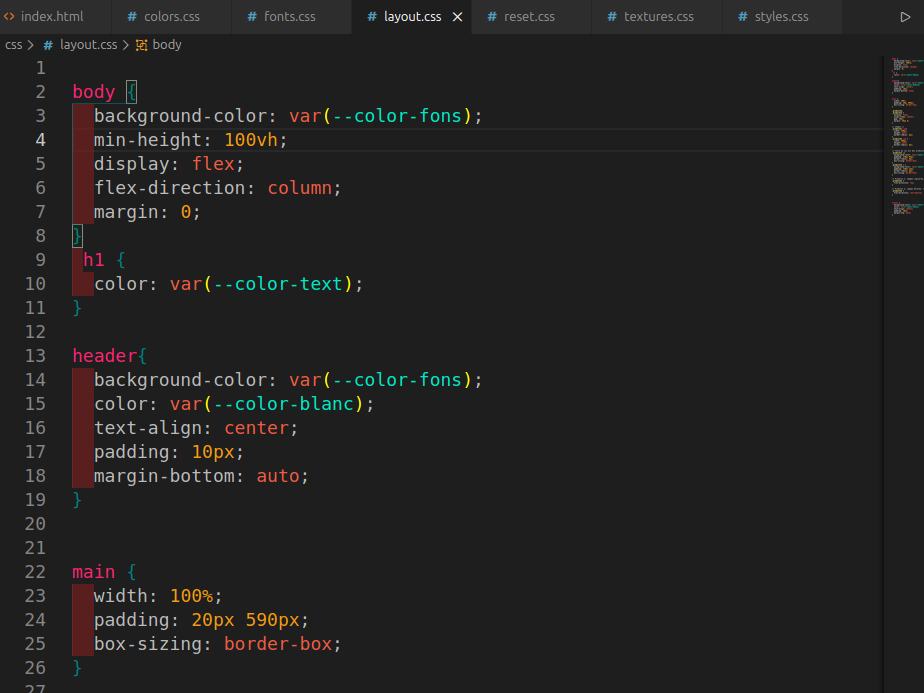Click the hash icon on colors.css tab
The height and width of the screenshot is (693, 924).
132,17
